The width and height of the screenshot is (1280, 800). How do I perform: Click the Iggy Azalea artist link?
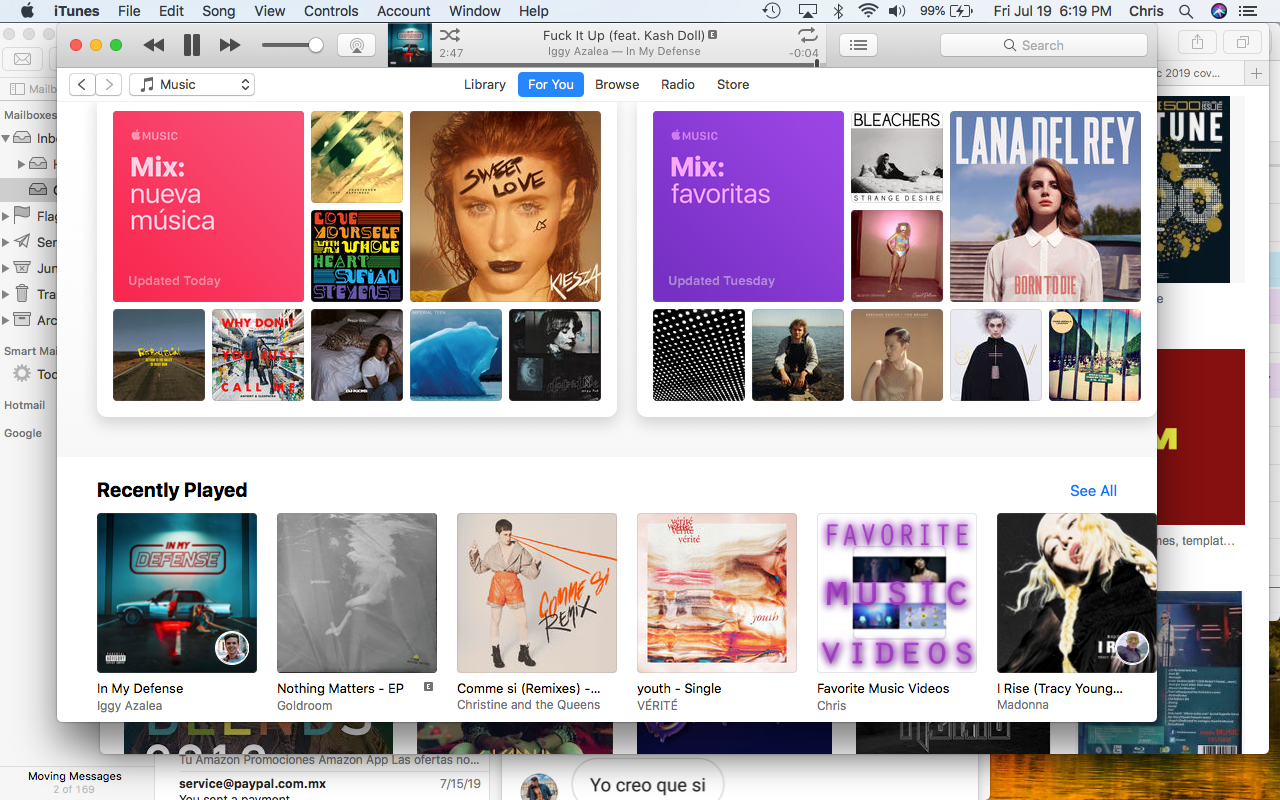click(130, 706)
